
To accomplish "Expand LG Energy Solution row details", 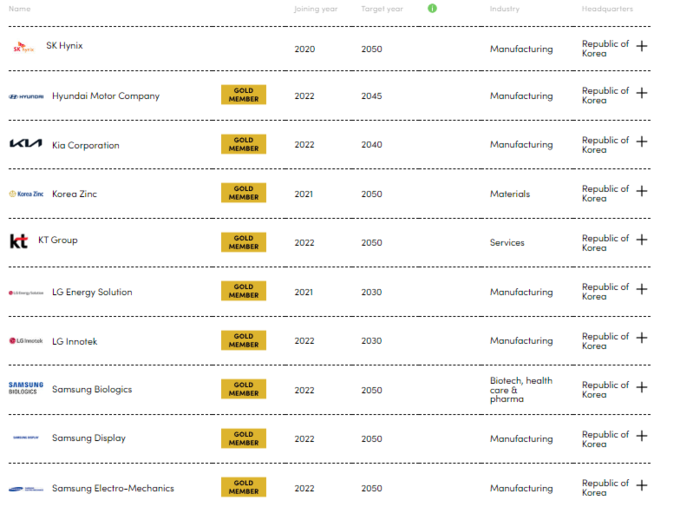I will pos(642,289).
